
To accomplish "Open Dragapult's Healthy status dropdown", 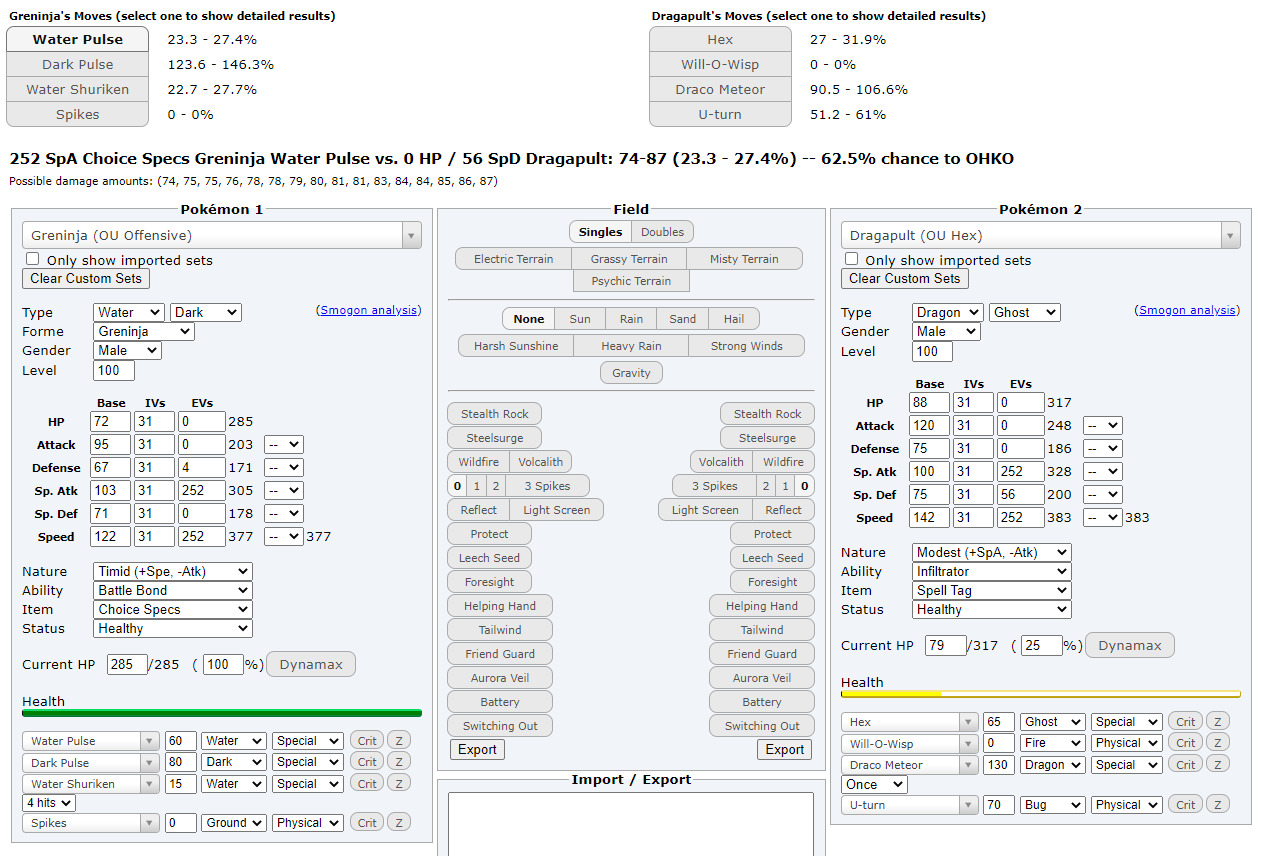I will (992, 609).
